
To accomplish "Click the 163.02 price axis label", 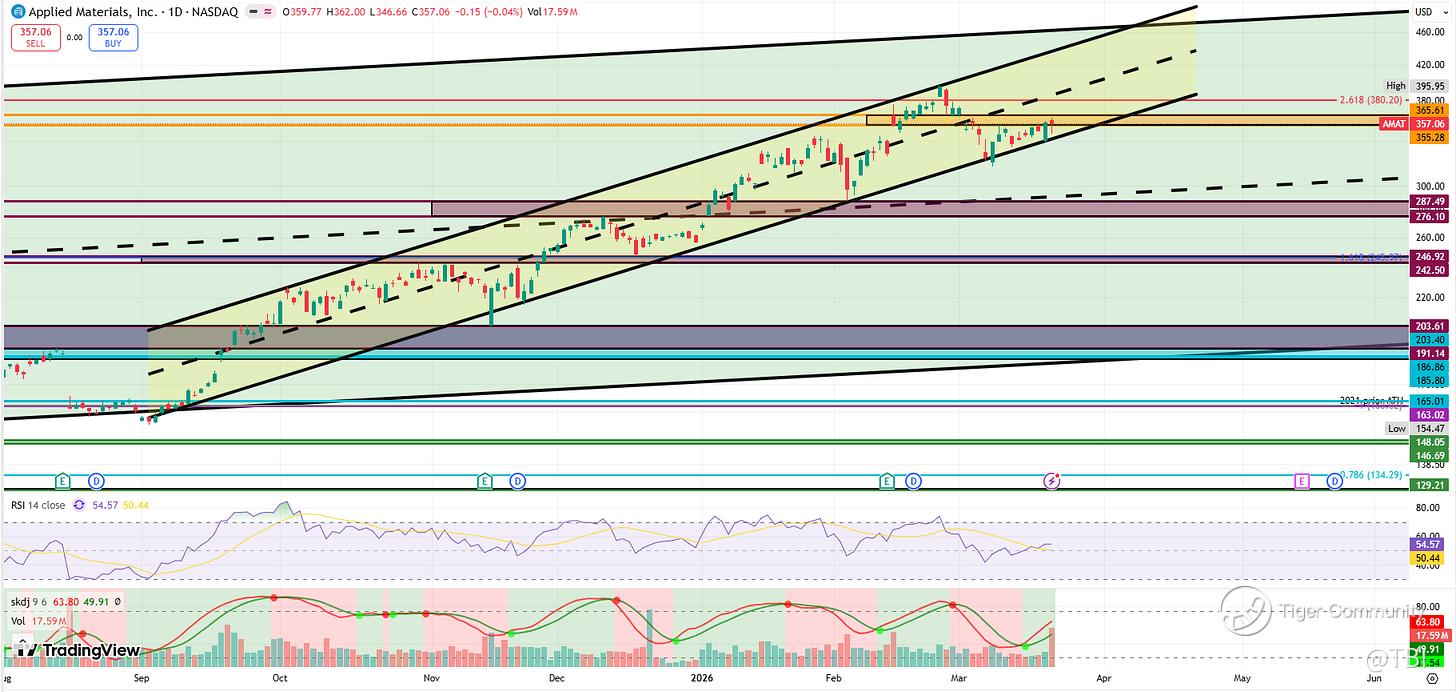I will [x=1430, y=414].
